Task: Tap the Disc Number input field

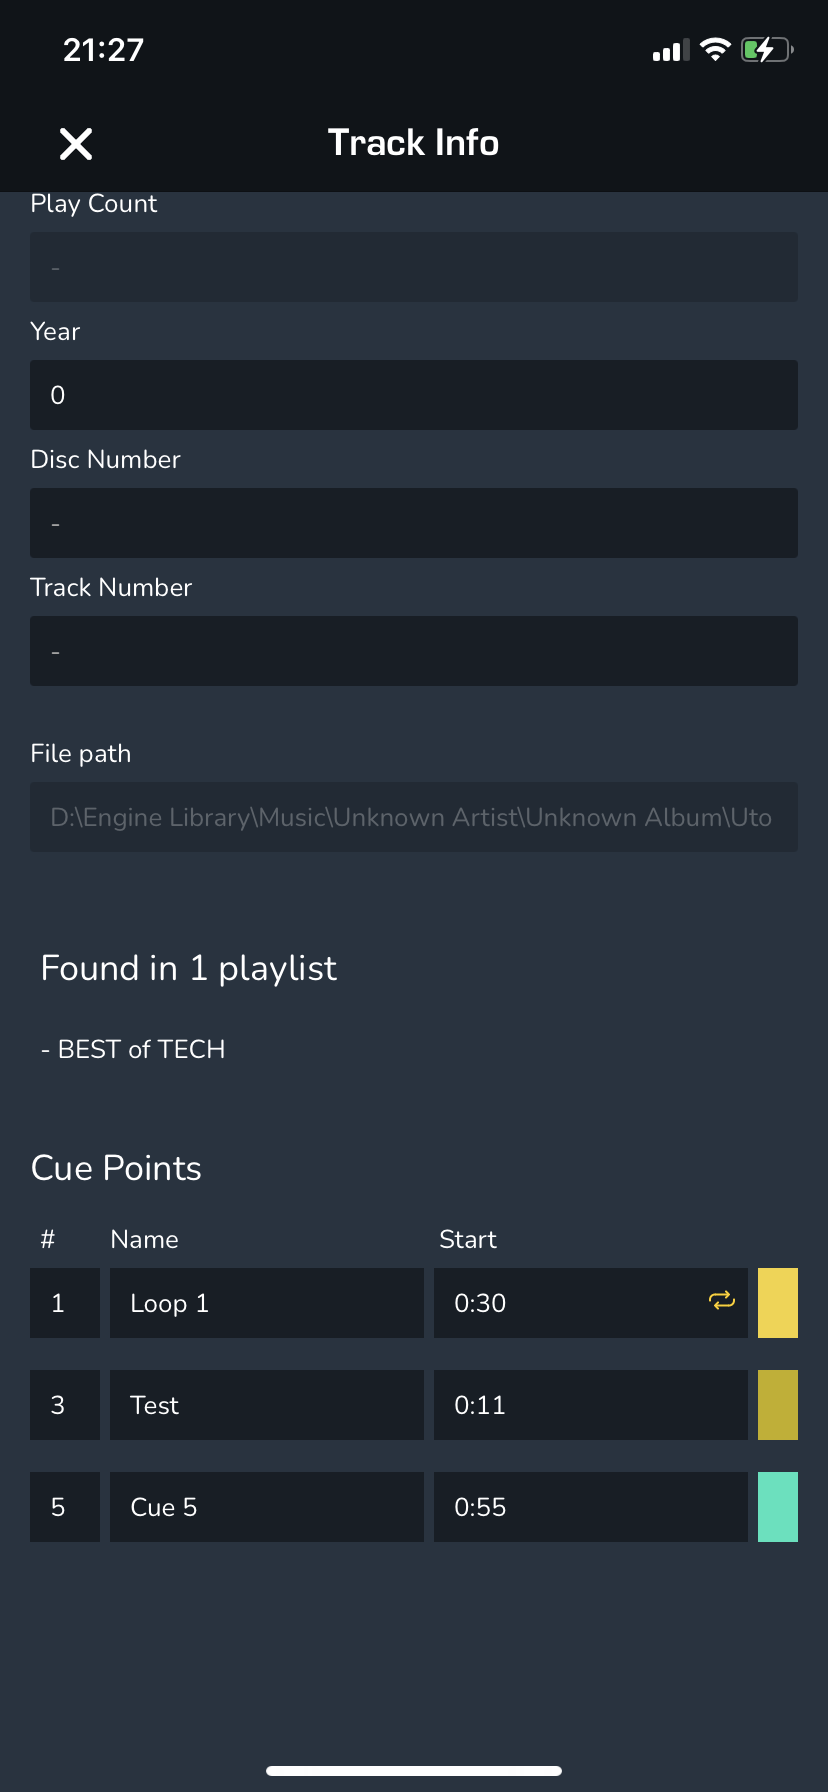Action: pos(414,523)
